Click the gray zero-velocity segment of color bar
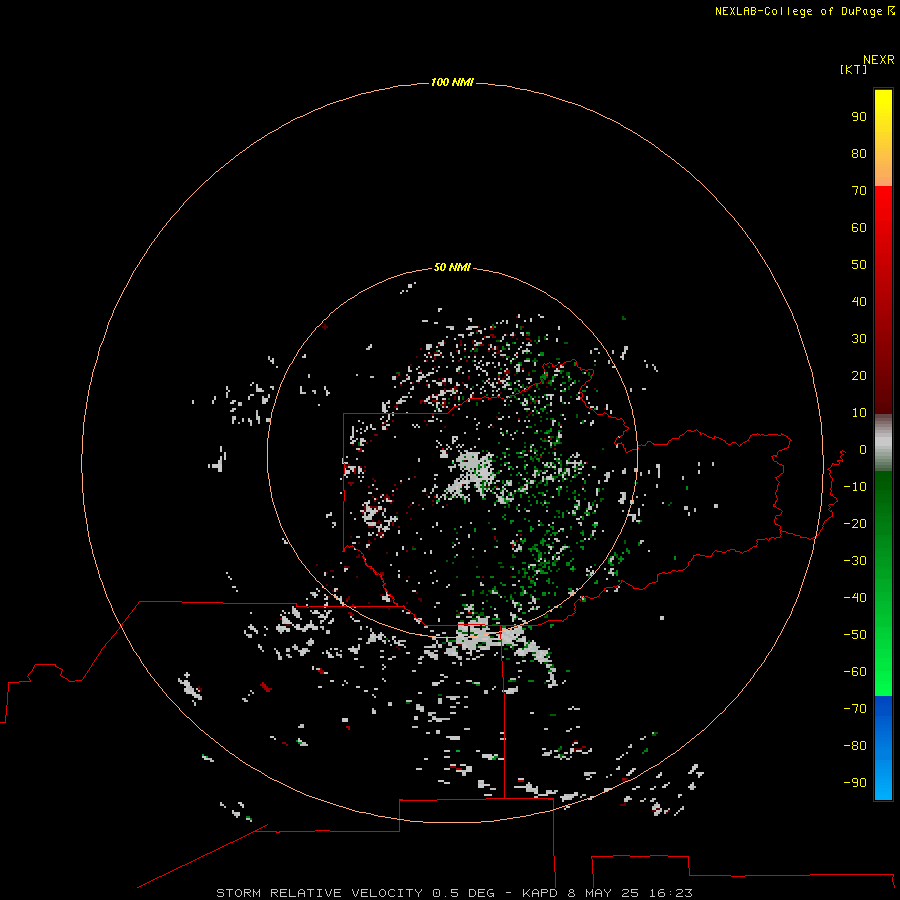Viewport: 900px width, 900px height. click(x=883, y=443)
